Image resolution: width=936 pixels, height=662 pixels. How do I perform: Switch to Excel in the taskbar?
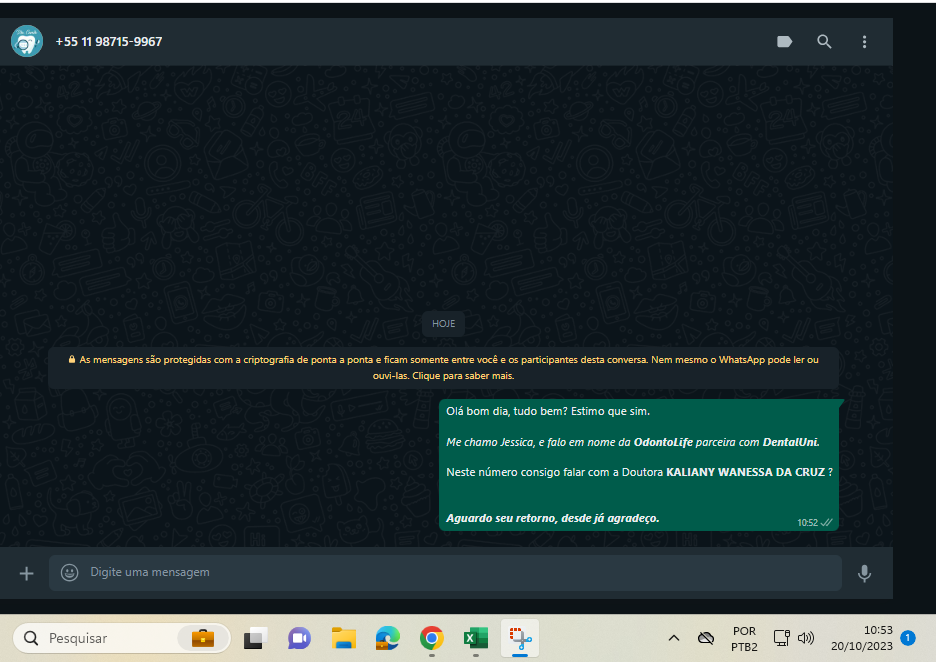[x=476, y=639]
